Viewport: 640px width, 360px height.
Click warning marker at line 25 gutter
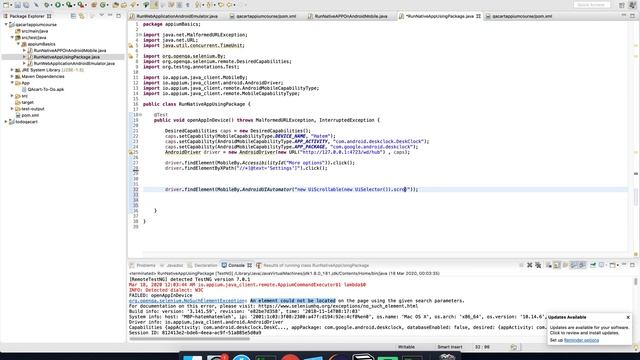[131, 152]
